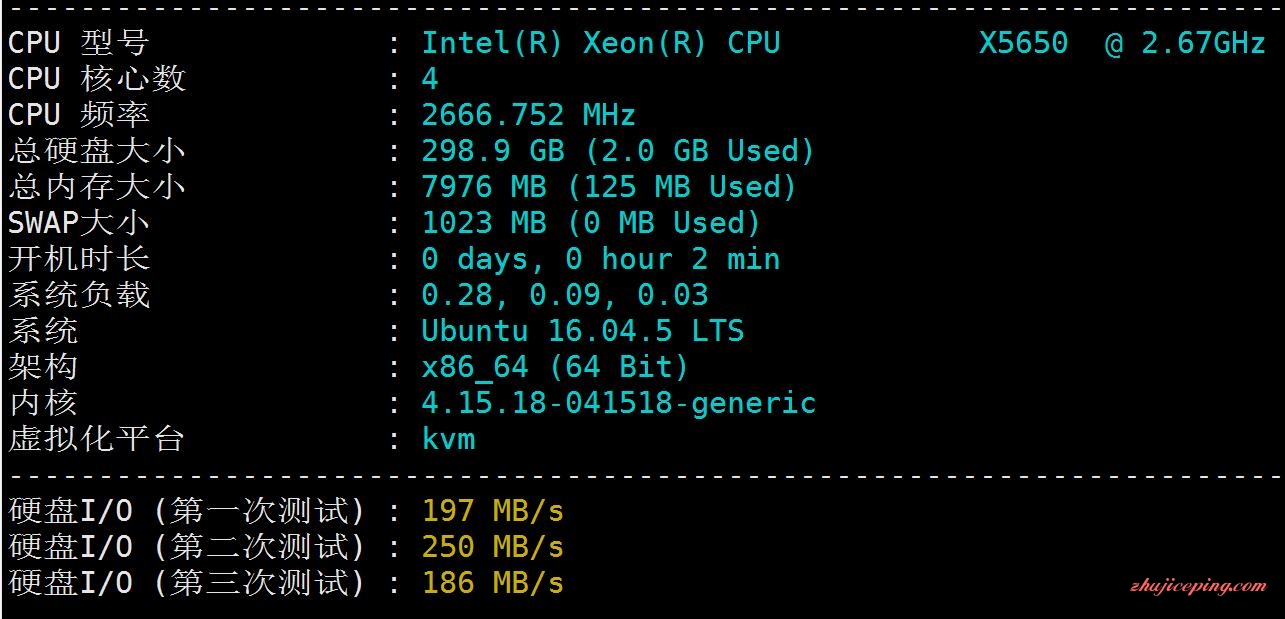The image size is (1285, 619).
Task: Select the Ubuntu 16.04.5 LTS text
Action: pos(582,331)
